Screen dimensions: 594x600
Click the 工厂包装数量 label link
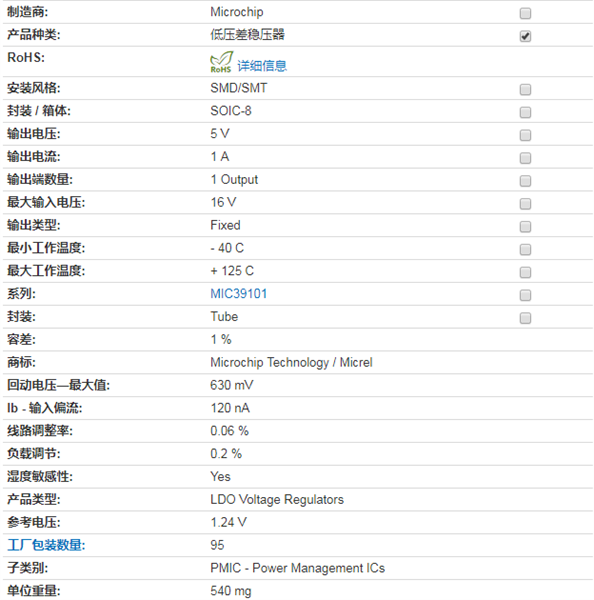[46, 545]
